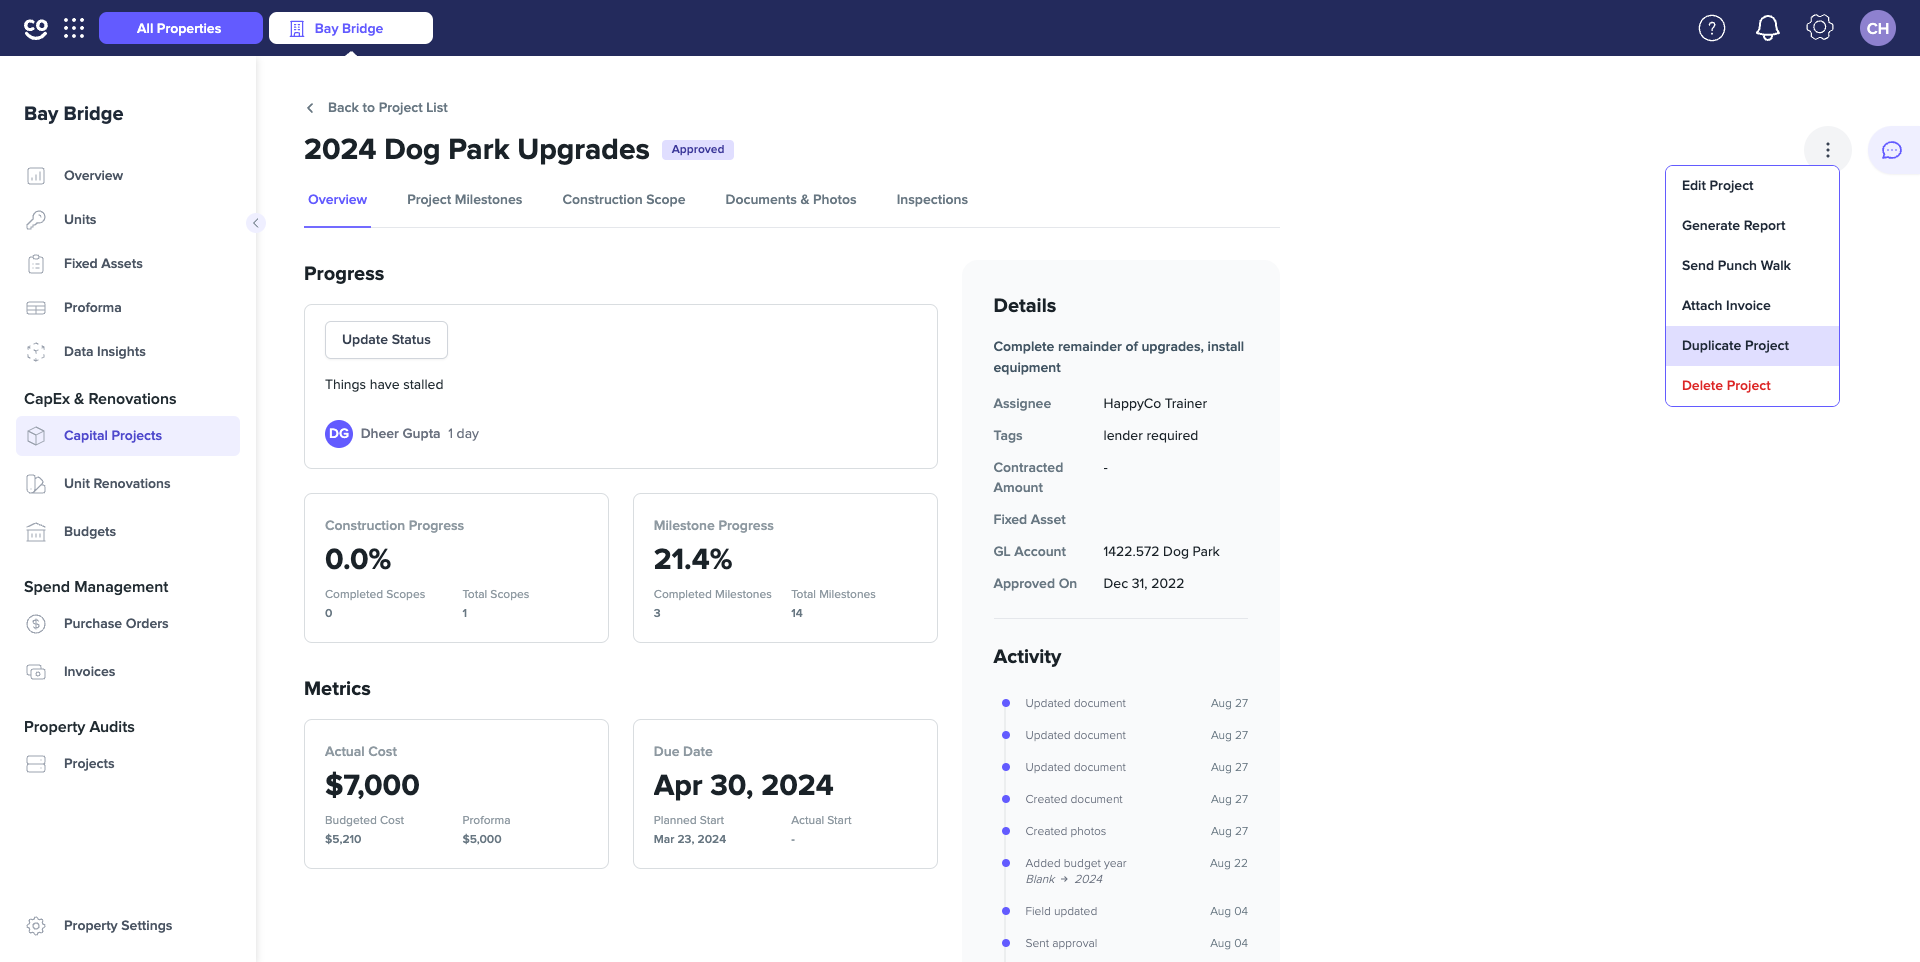Open the help question mark icon
Screen dimensions: 1920x962
(1712, 28)
